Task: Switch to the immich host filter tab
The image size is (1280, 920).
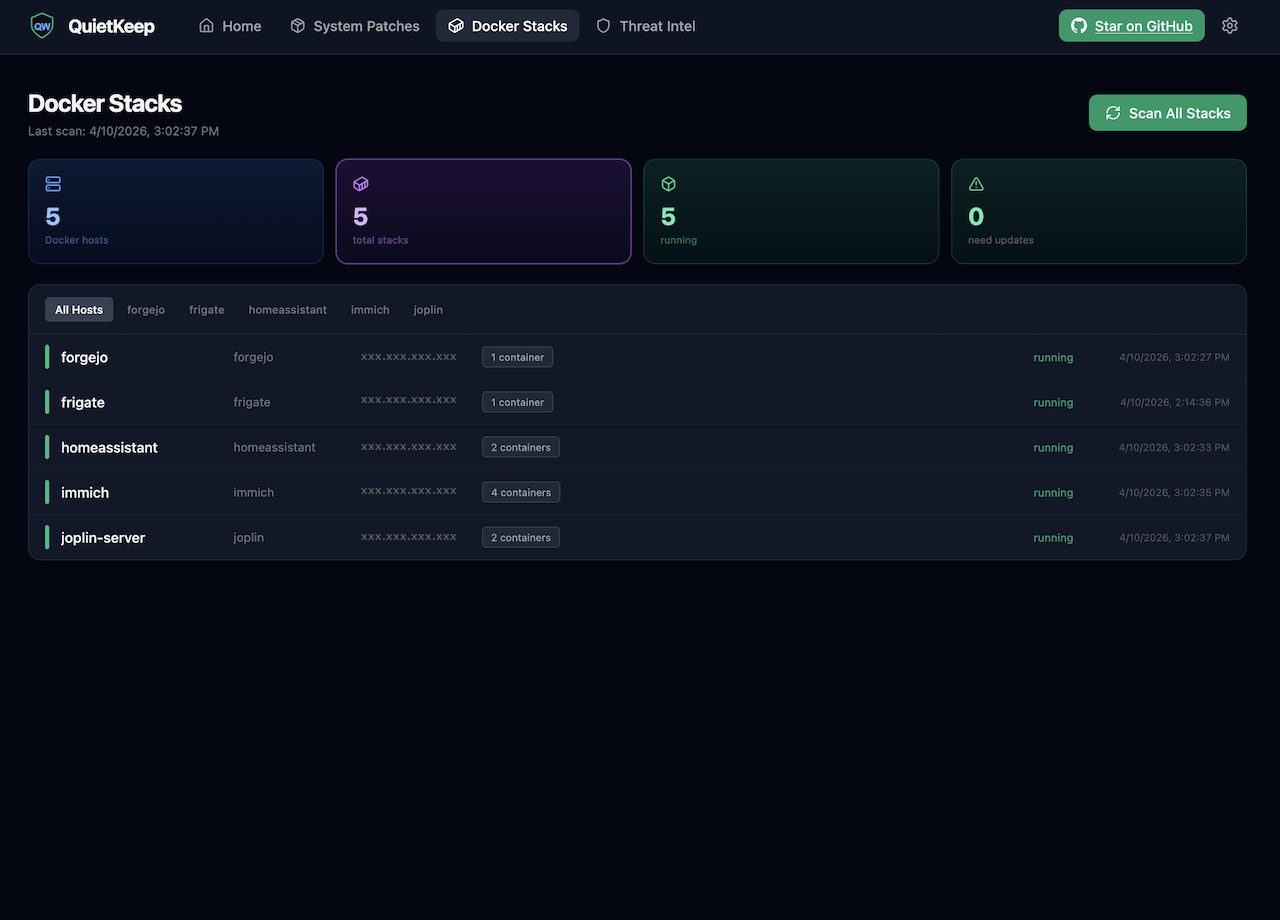Action: pos(370,310)
